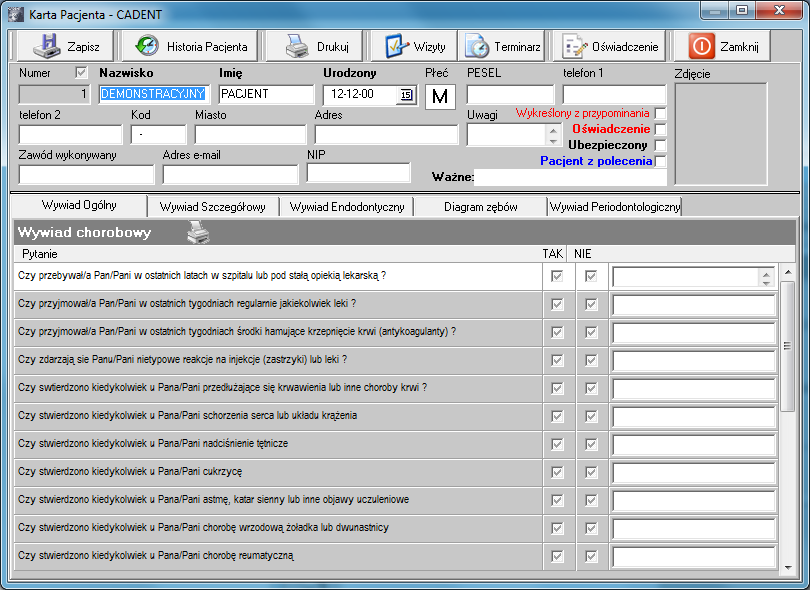Tick the Ubezpieczony checkbox
This screenshot has width=810, height=590.
coord(660,146)
